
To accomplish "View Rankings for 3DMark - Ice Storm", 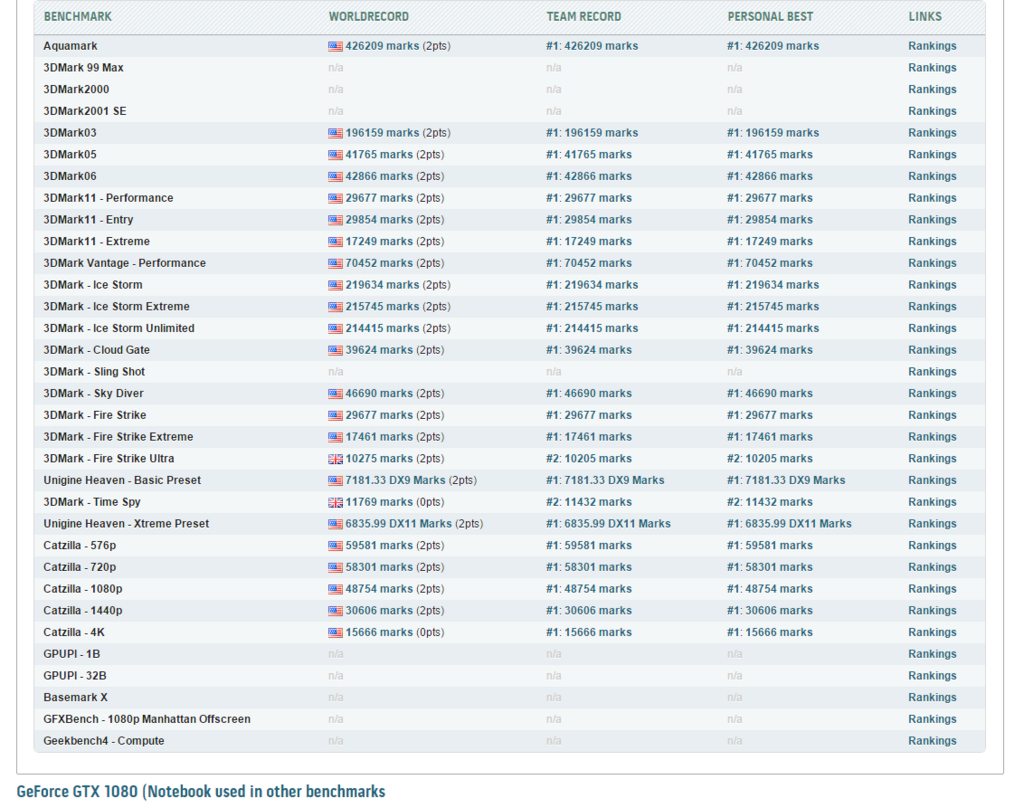I will pyautogui.click(x=932, y=285).
